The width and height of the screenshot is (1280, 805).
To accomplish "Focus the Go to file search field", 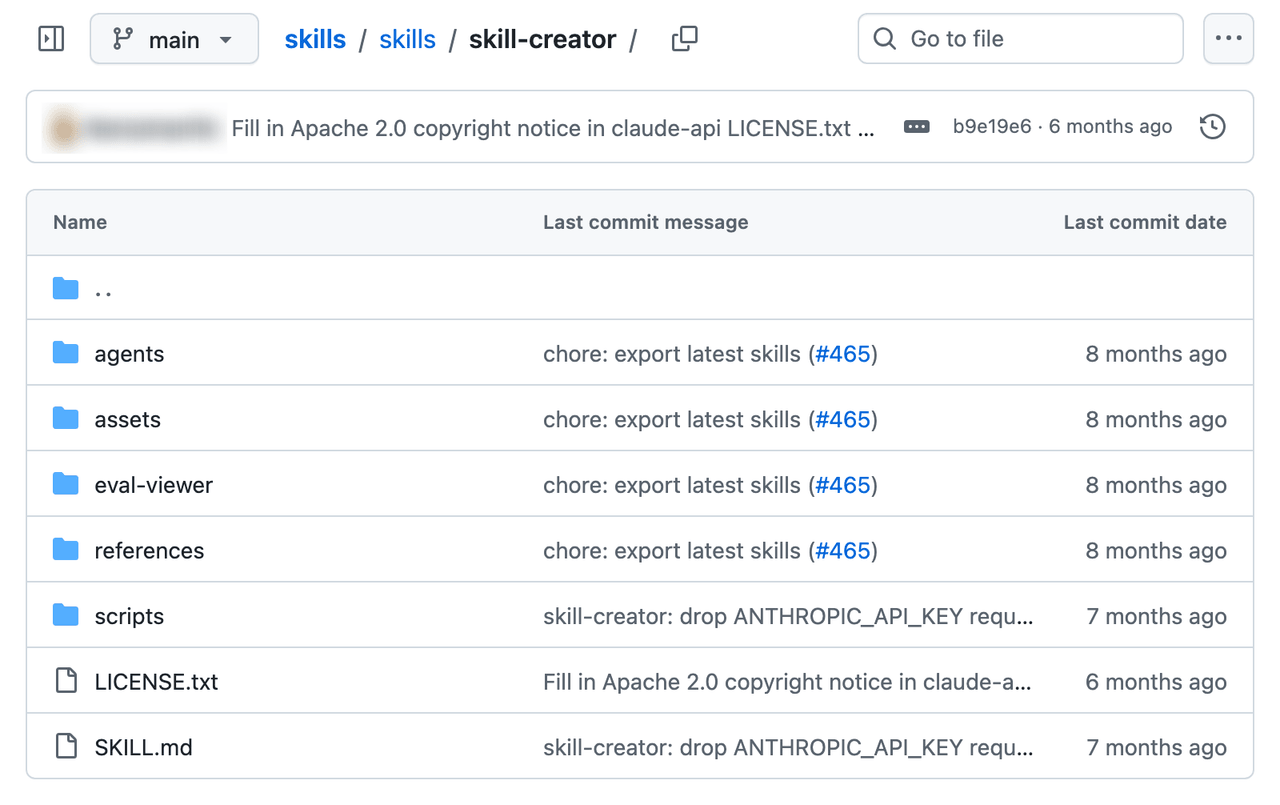I will [1020, 39].
